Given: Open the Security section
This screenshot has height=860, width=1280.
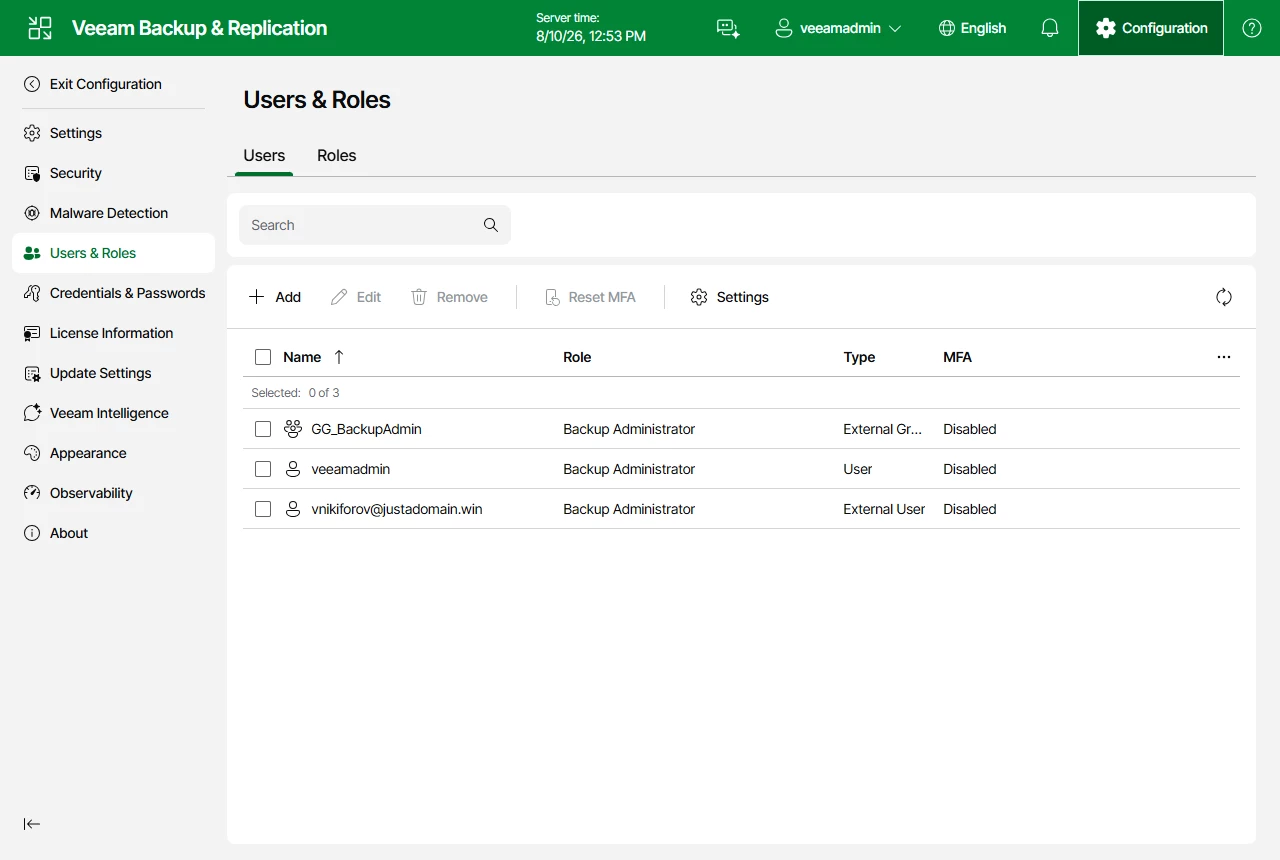Looking at the screenshot, I should (113, 173).
